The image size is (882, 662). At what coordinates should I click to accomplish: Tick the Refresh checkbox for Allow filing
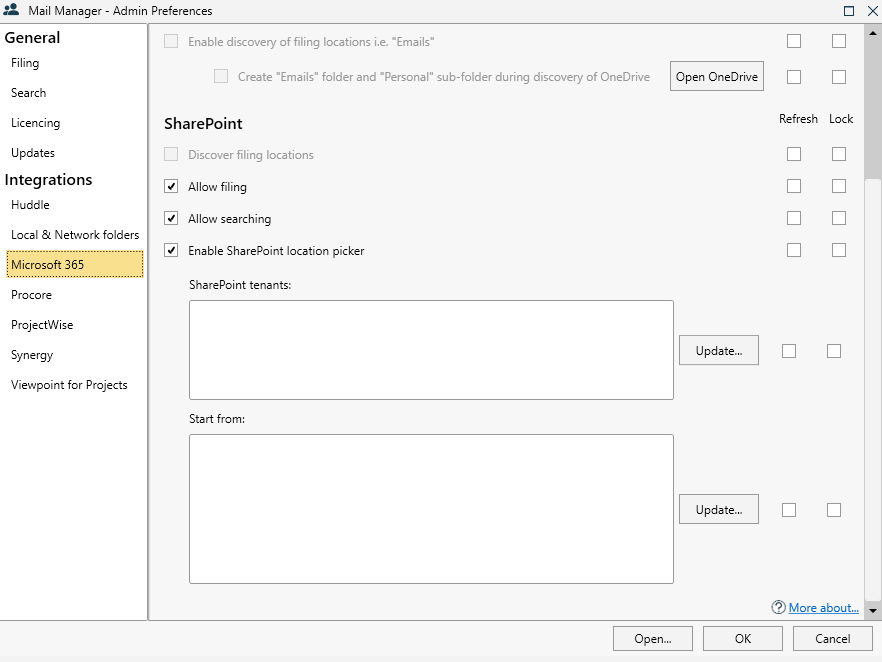(x=794, y=186)
